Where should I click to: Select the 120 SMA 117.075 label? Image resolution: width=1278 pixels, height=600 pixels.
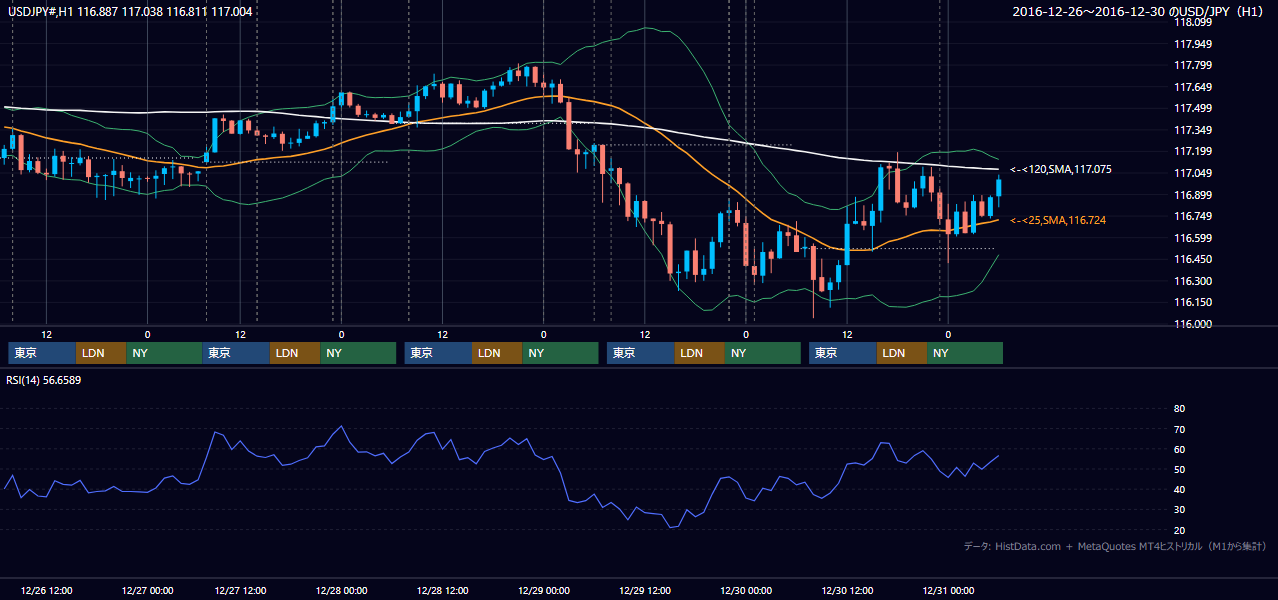pyautogui.click(x=1061, y=170)
